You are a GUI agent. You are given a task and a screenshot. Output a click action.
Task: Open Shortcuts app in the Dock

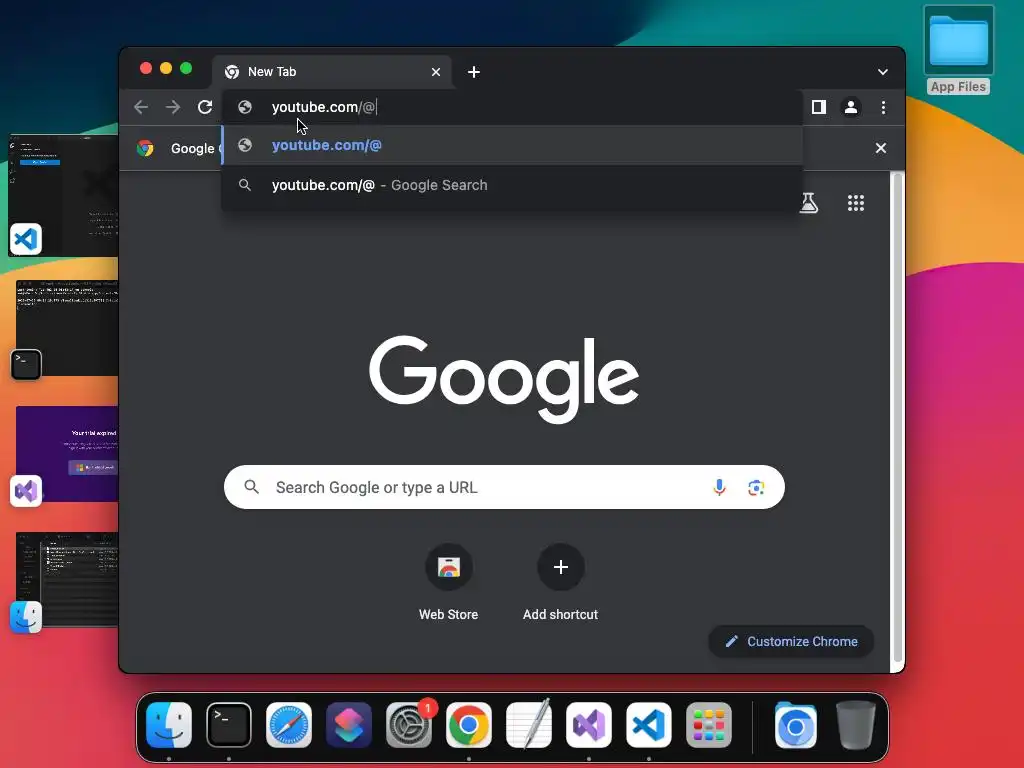349,725
